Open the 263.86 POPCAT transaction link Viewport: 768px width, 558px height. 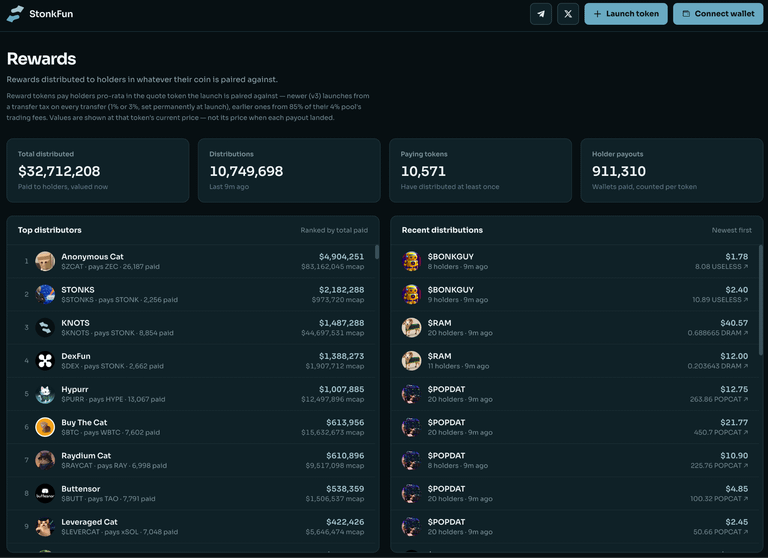tap(719, 399)
